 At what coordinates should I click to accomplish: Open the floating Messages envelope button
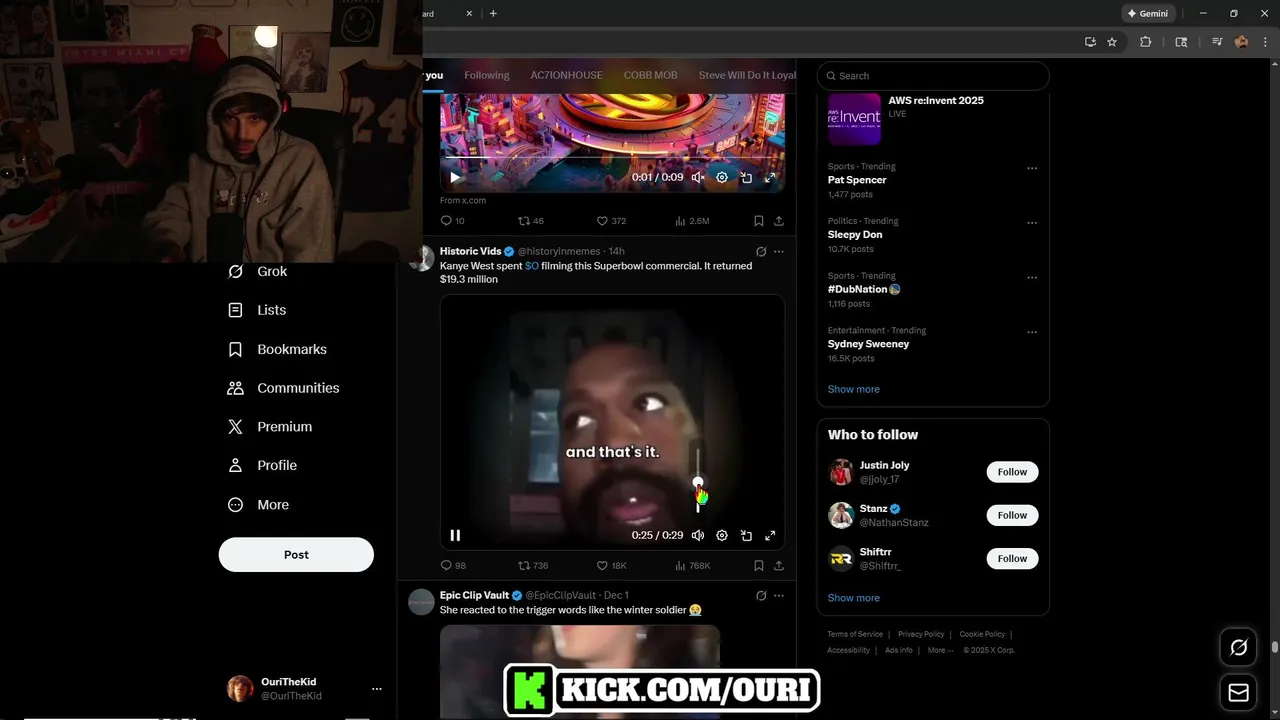[1238, 692]
